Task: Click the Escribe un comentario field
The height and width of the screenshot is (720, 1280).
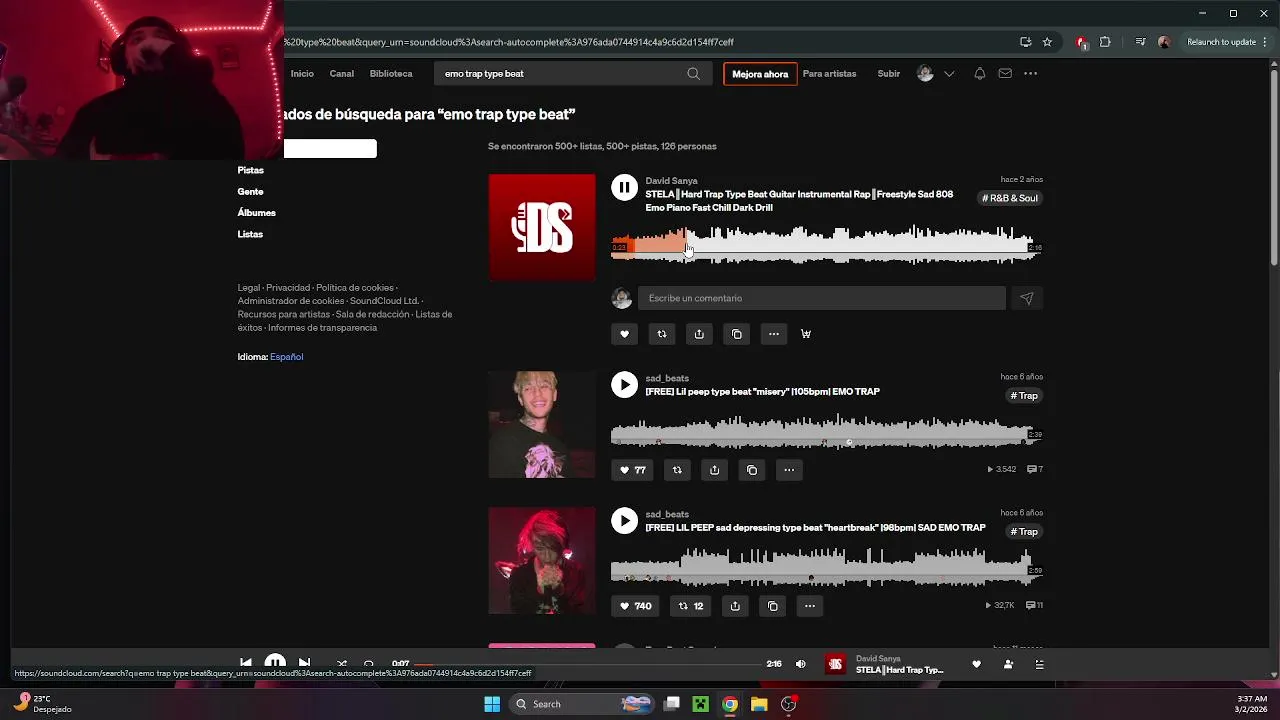Action: click(x=822, y=298)
